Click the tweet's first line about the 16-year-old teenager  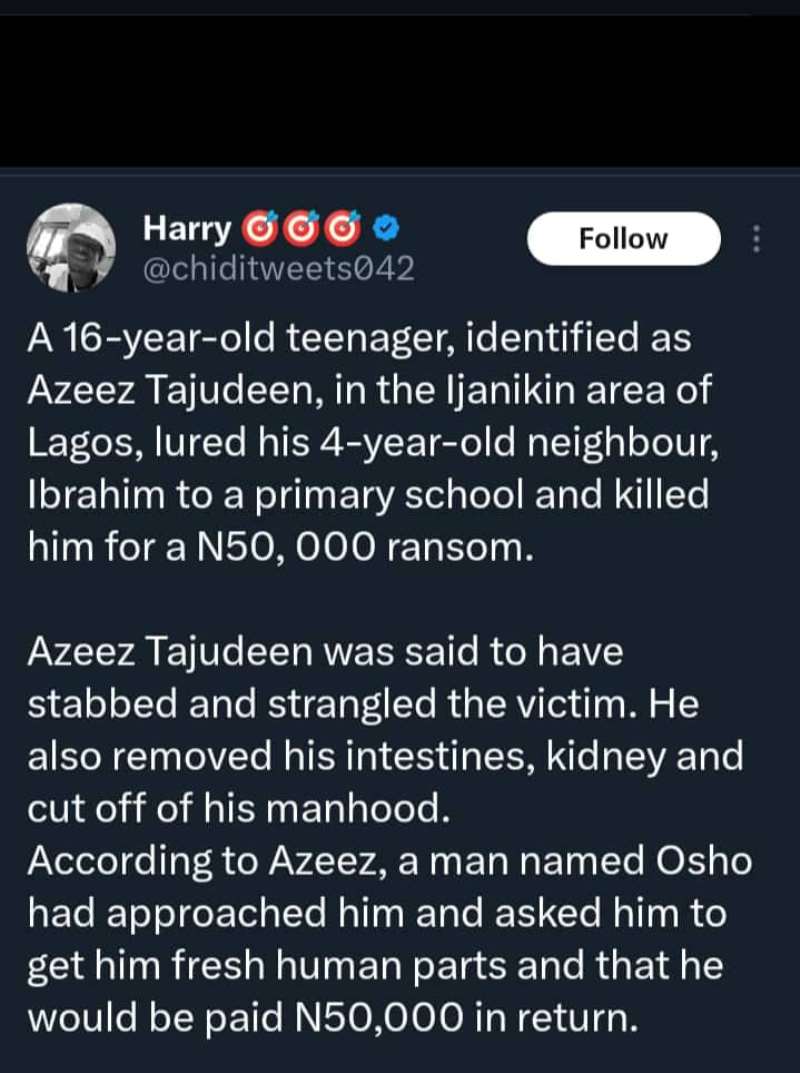point(358,340)
